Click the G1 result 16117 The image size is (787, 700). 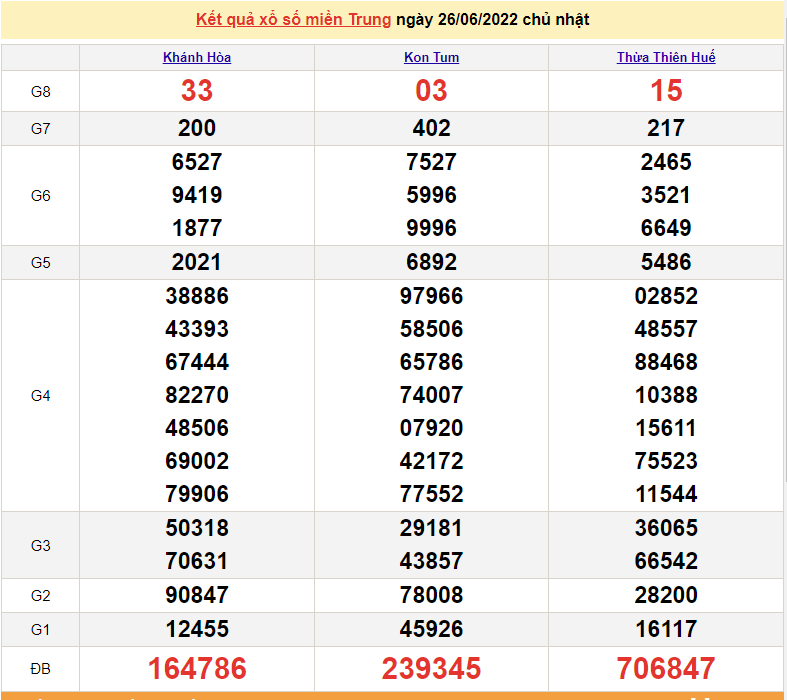[x=666, y=629]
